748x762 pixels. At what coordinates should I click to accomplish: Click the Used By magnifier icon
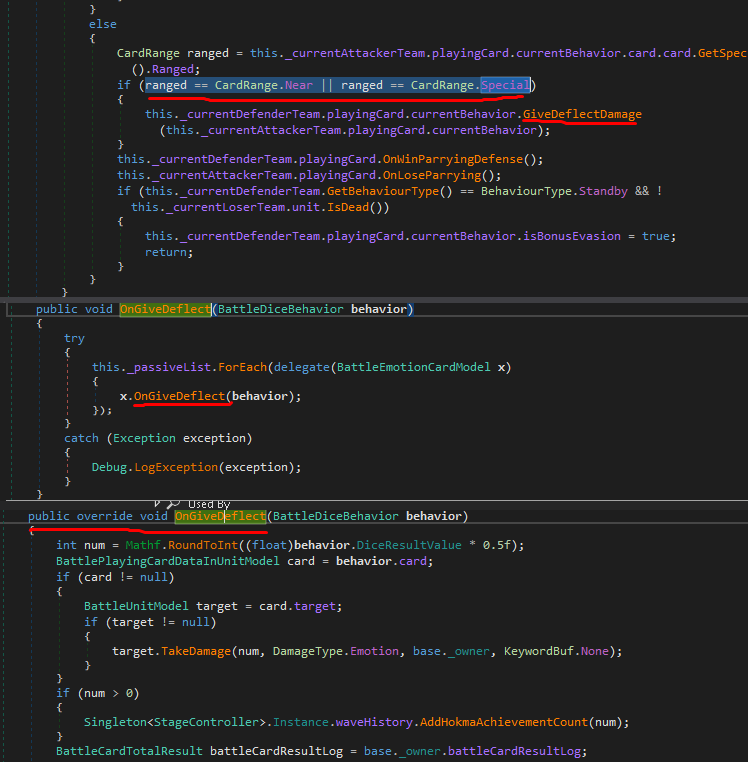tap(173, 504)
